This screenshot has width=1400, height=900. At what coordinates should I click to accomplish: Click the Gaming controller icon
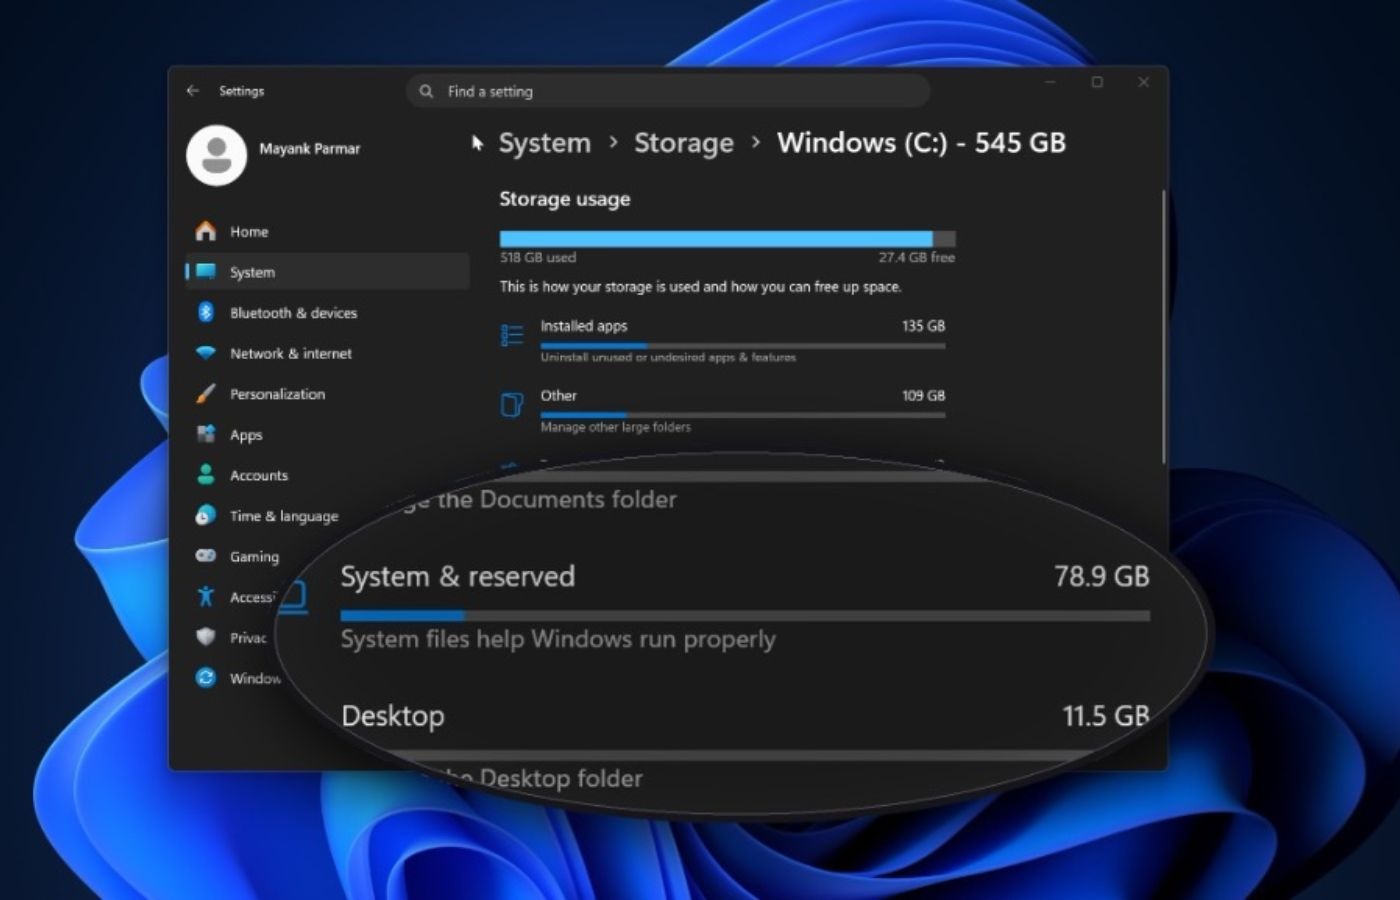coord(206,556)
